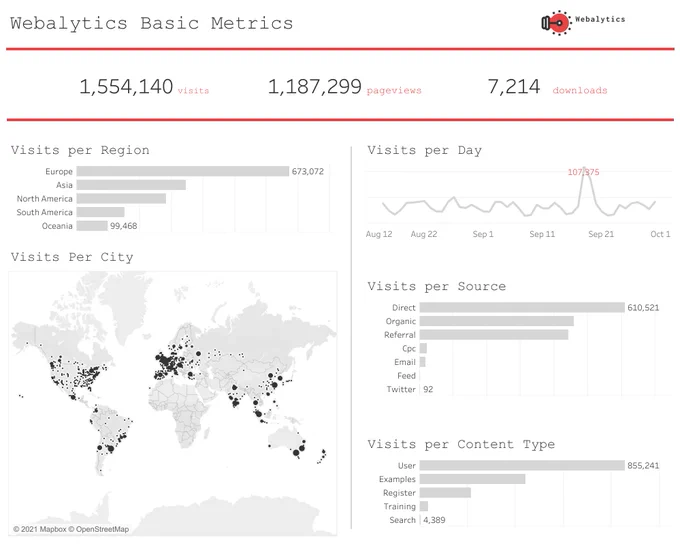Viewport: 680px width, 544px height.
Task: Click Africa on the city map
Action: click(182, 412)
